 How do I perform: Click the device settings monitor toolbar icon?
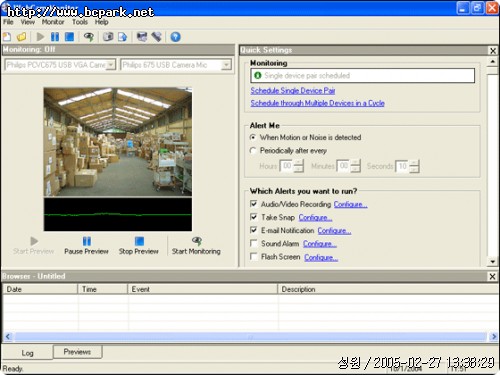[142, 37]
